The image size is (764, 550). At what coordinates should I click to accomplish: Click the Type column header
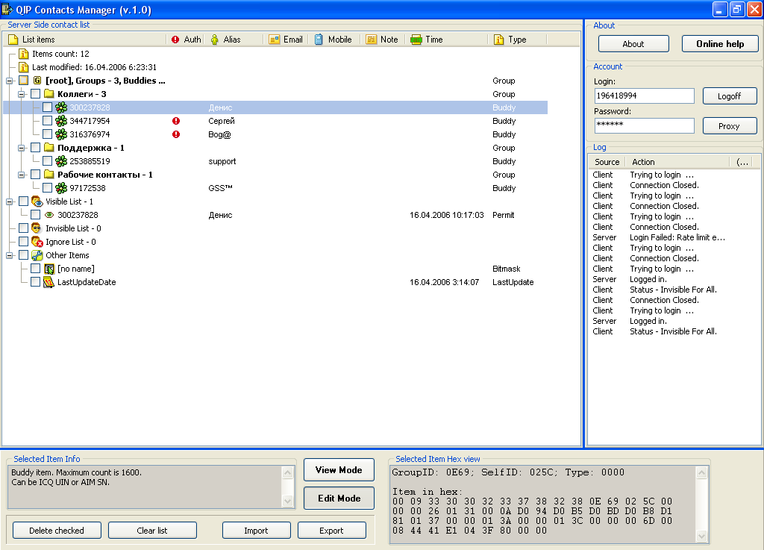(516, 39)
